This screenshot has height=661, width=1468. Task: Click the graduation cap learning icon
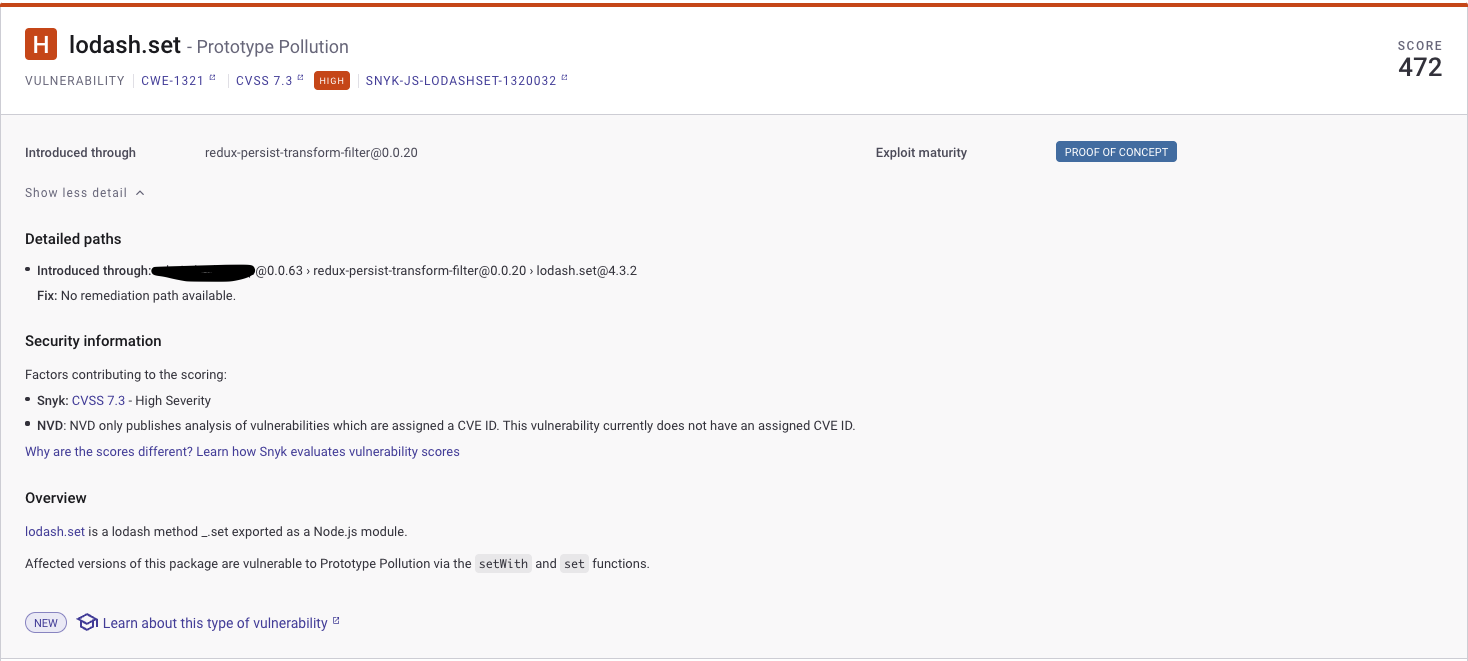[86, 622]
